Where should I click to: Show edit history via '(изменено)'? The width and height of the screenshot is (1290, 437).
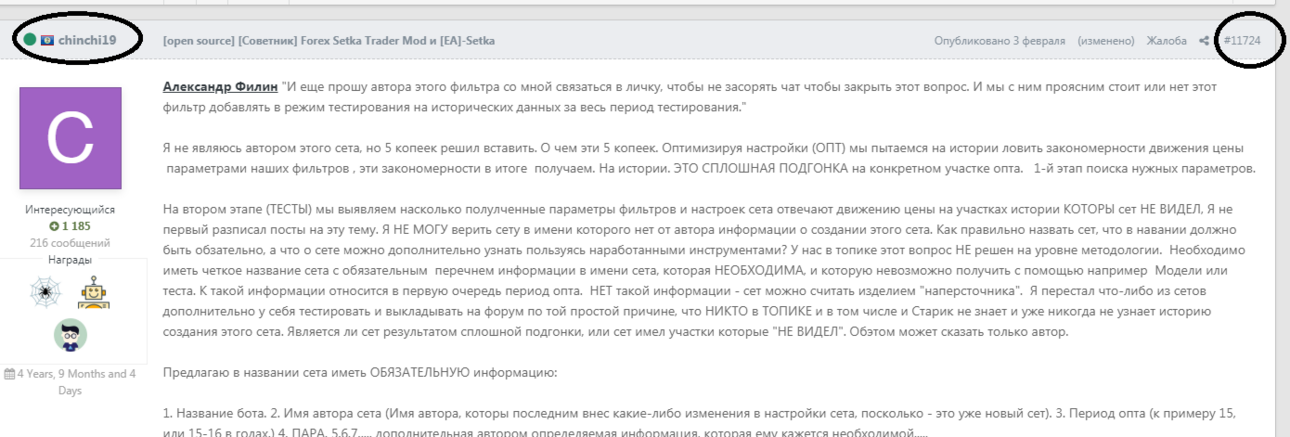[1106, 41]
